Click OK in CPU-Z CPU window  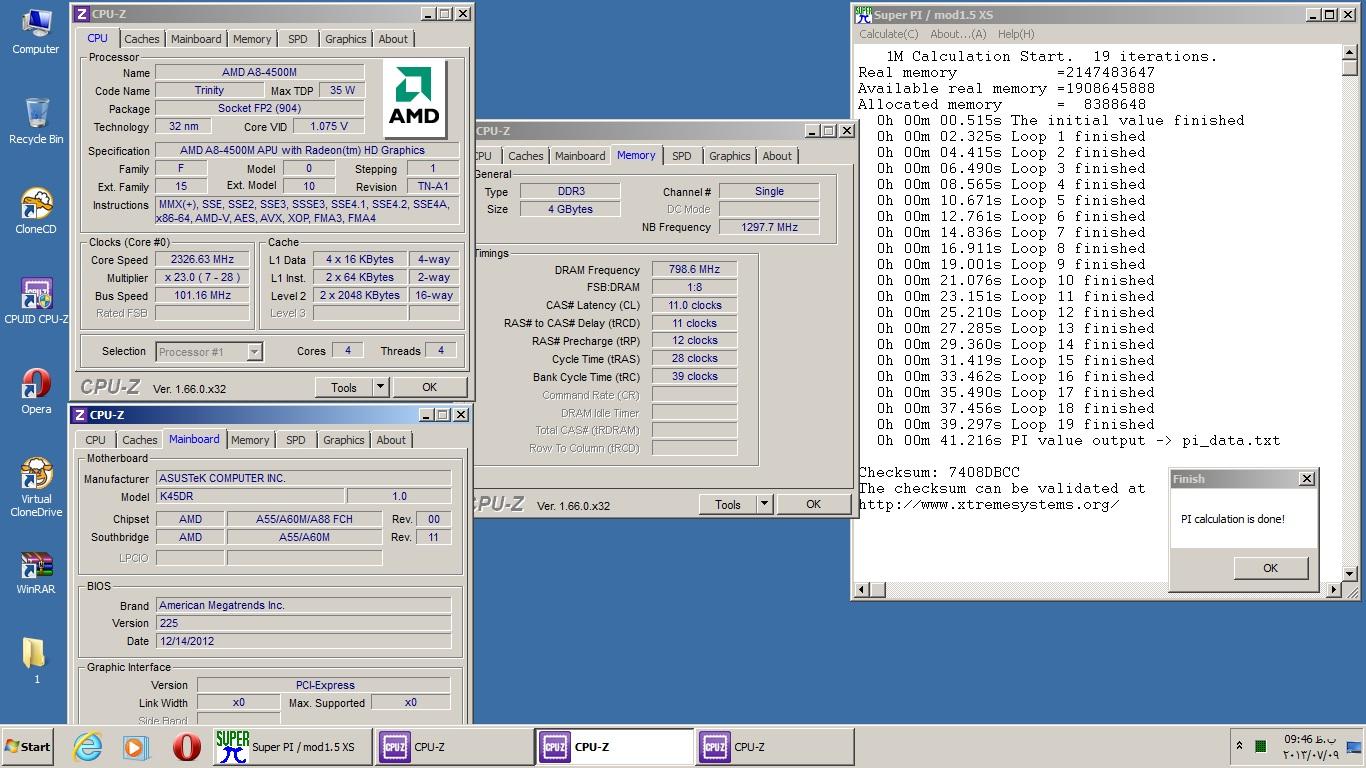coord(429,387)
